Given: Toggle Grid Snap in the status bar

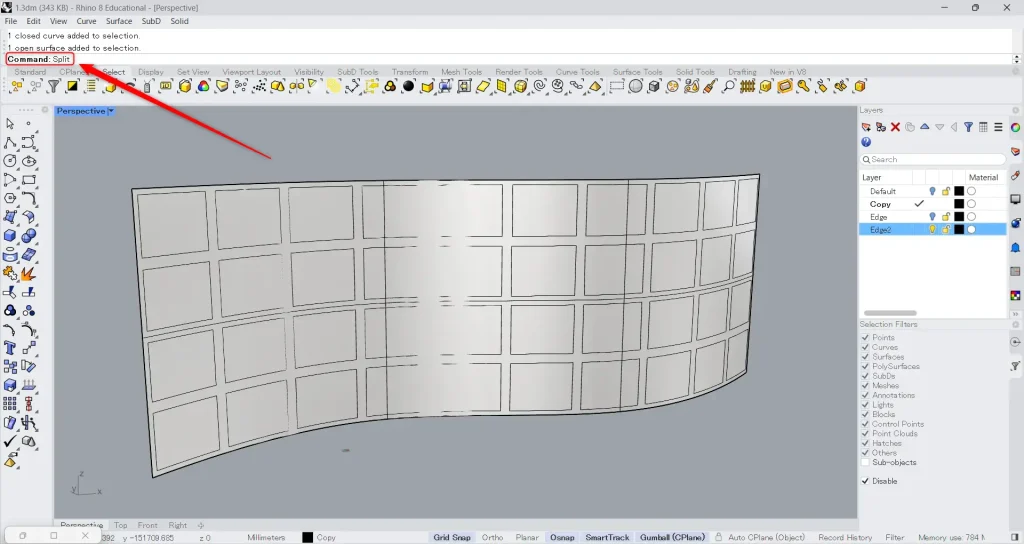Looking at the screenshot, I should coord(452,537).
